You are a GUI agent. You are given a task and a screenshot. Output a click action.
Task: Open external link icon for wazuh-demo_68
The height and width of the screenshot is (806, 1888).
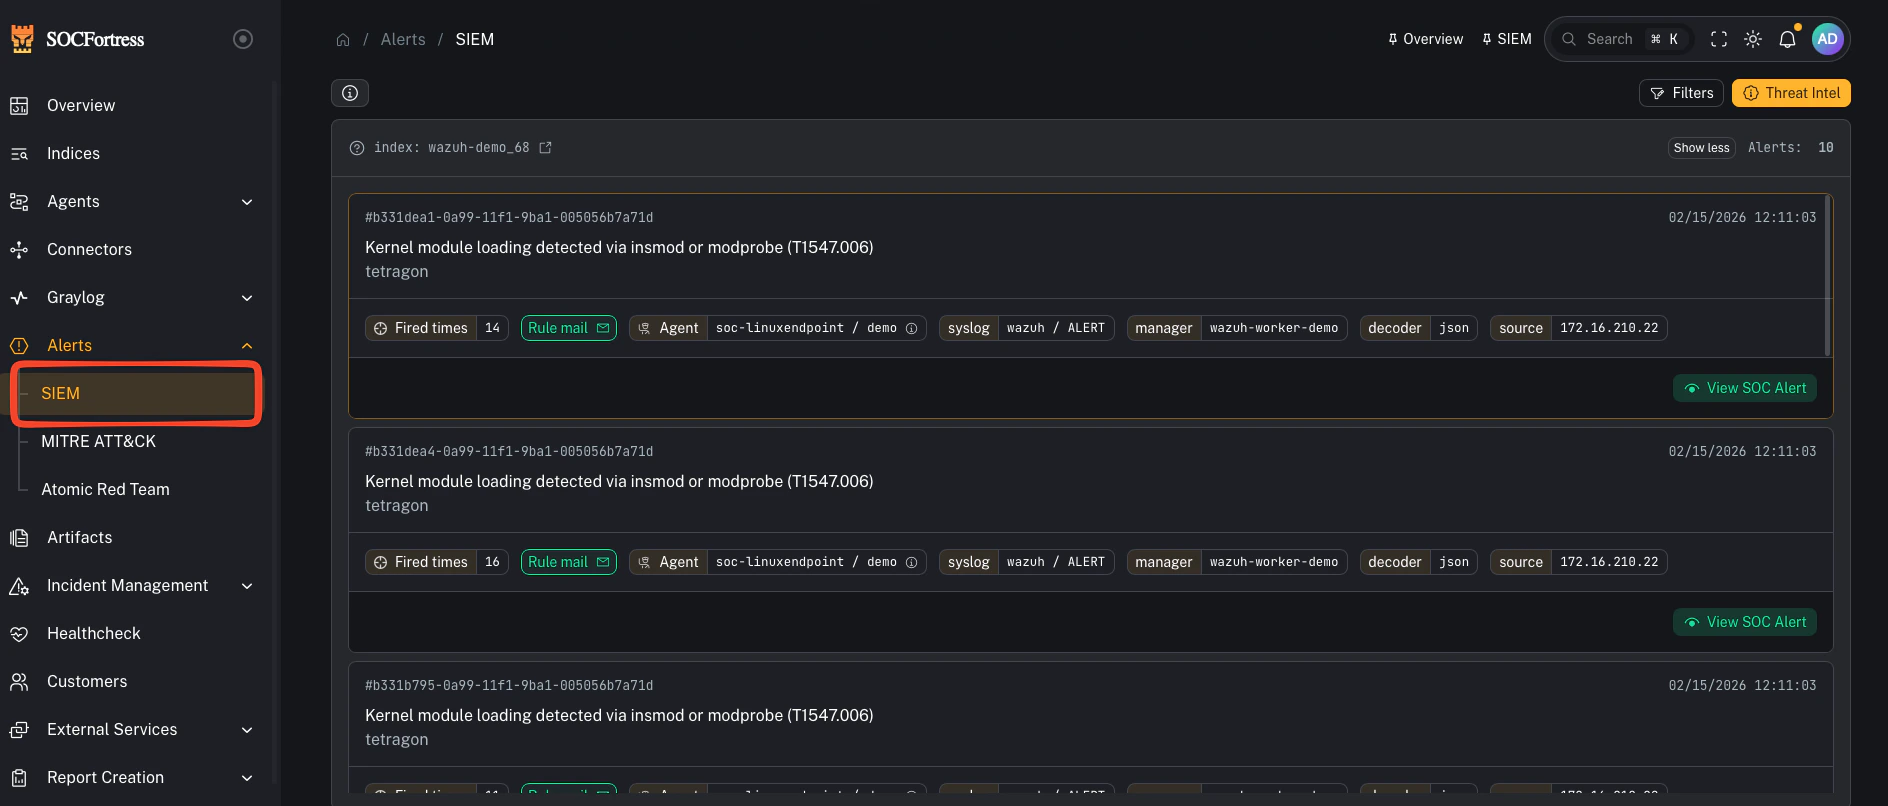click(x=545, y=147)
